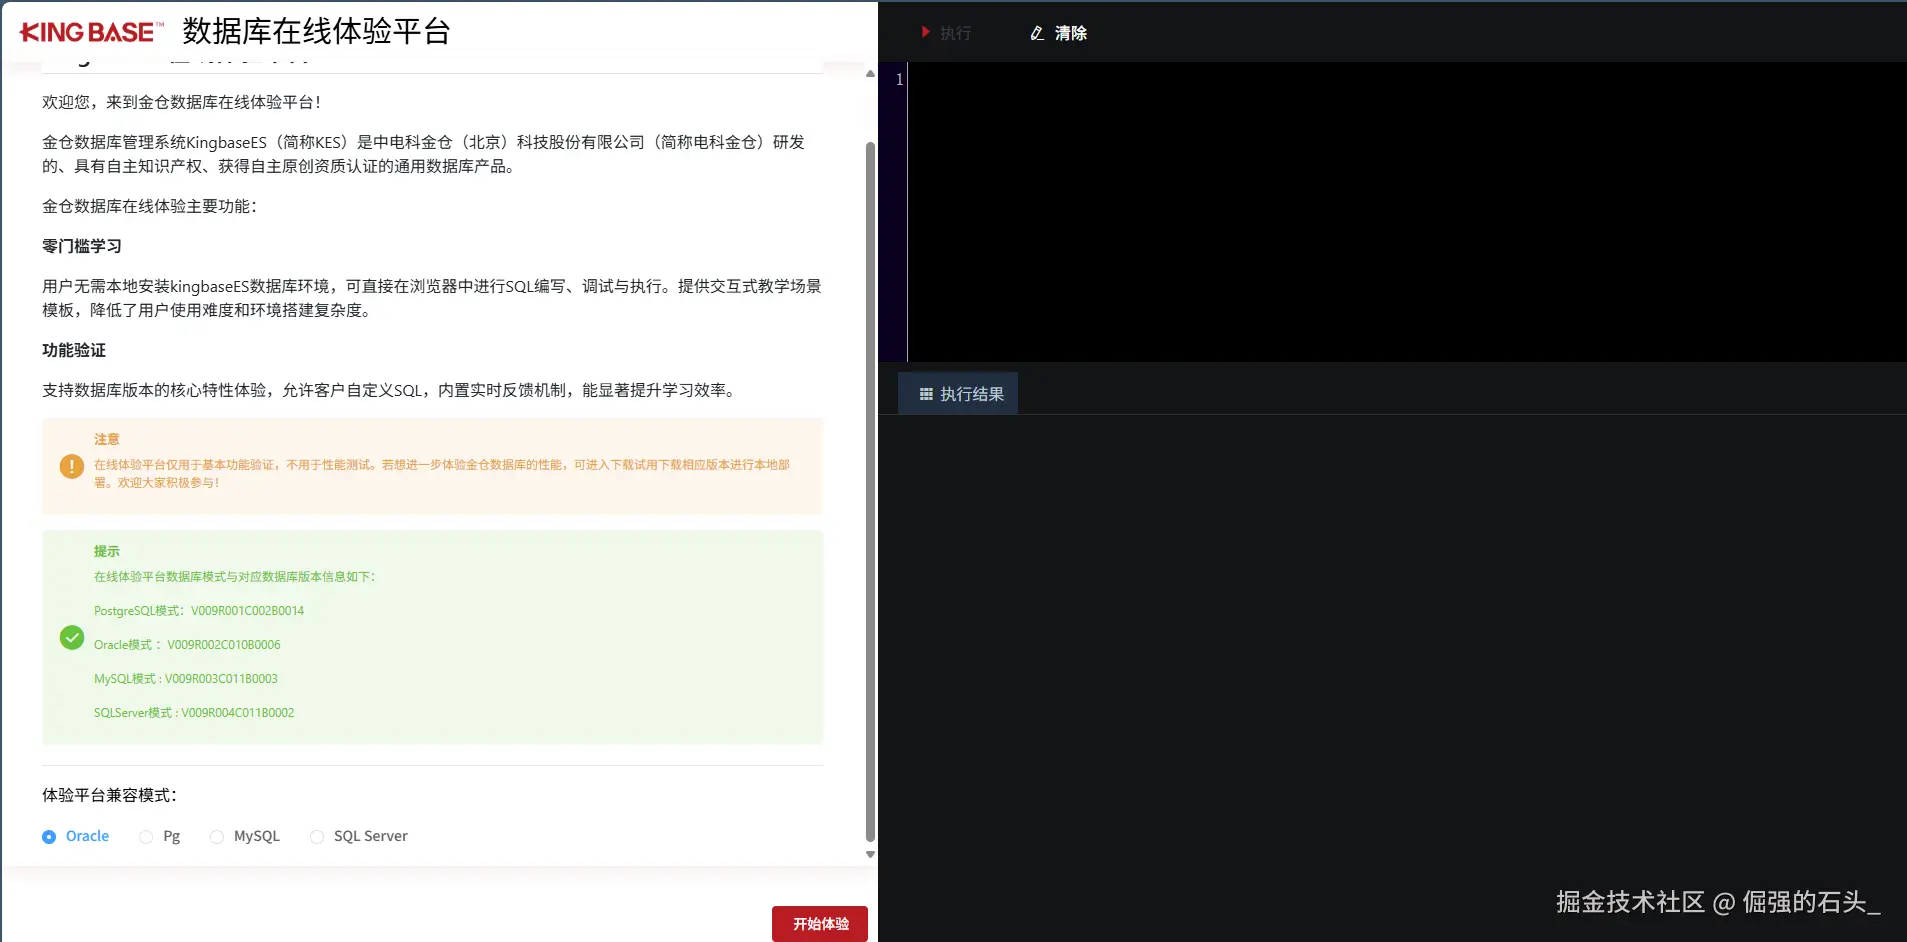The image size is (1907, 942).
Task: Click the 体验平台兼容模式 label
Action: pos(109,795)
